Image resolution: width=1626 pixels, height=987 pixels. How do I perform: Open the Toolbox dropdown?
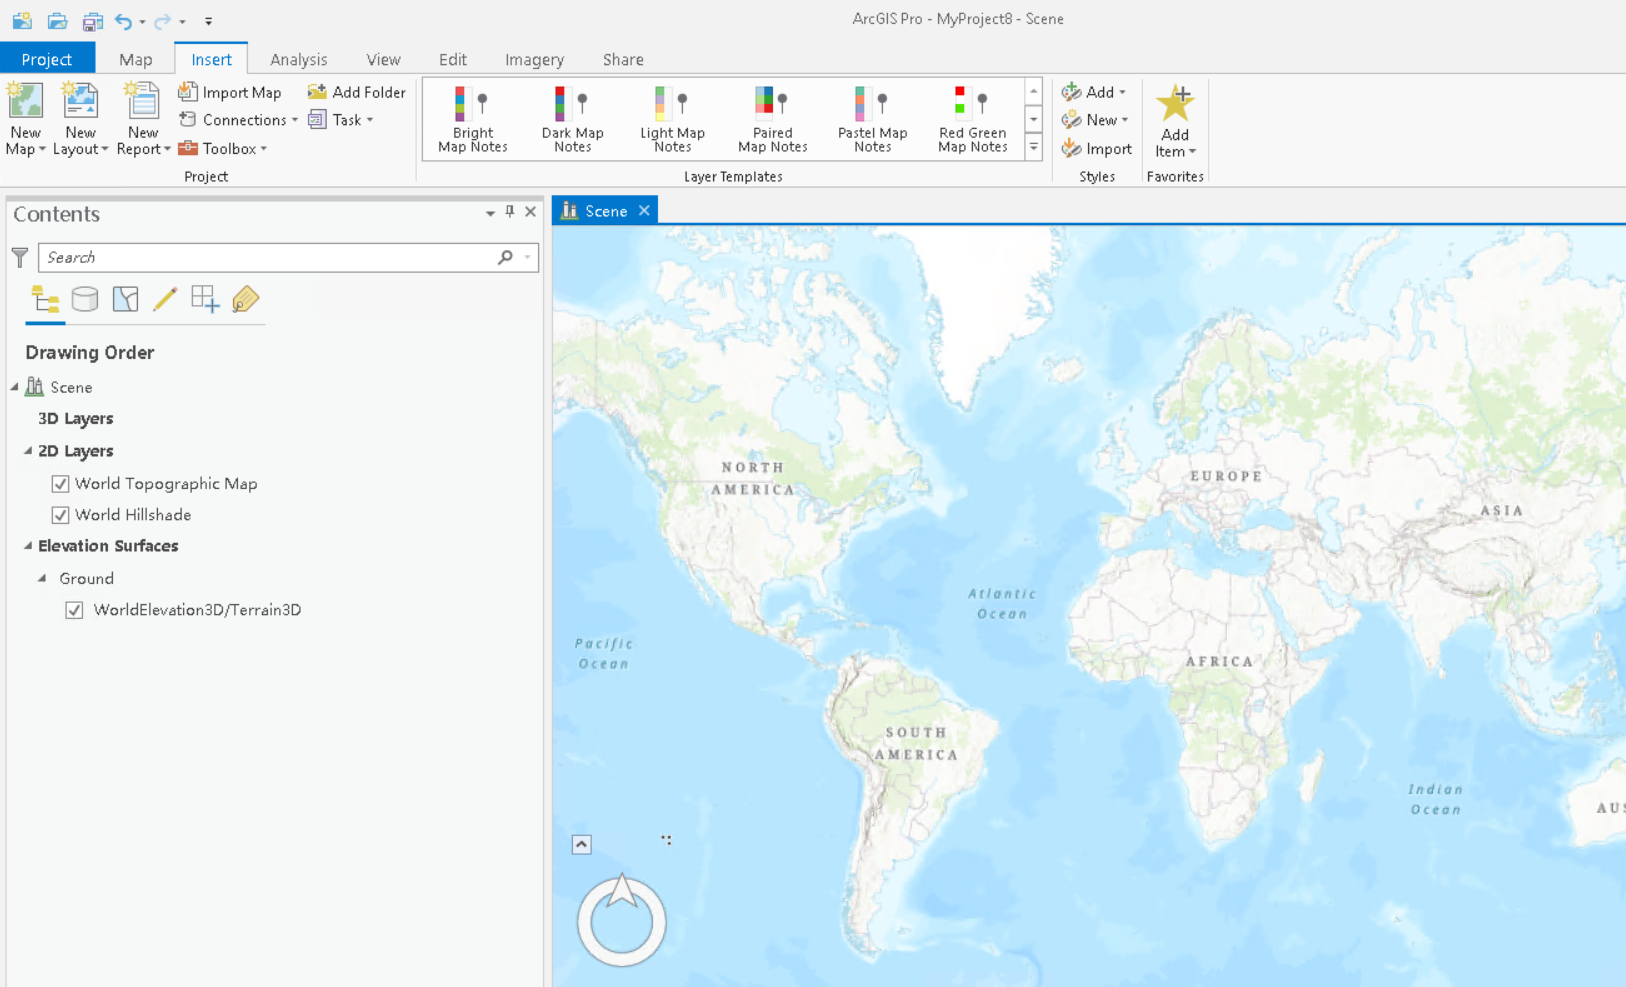222,149
